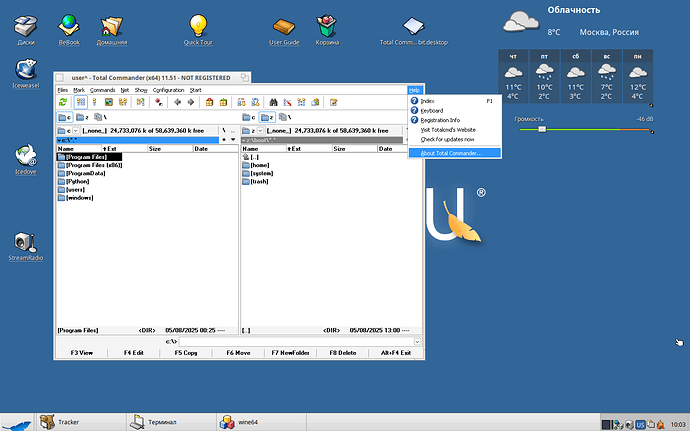Open Keyboard entry in Help menu
Image resolution: width=690 pixels, height=431 pixels.
click(455, 111)
